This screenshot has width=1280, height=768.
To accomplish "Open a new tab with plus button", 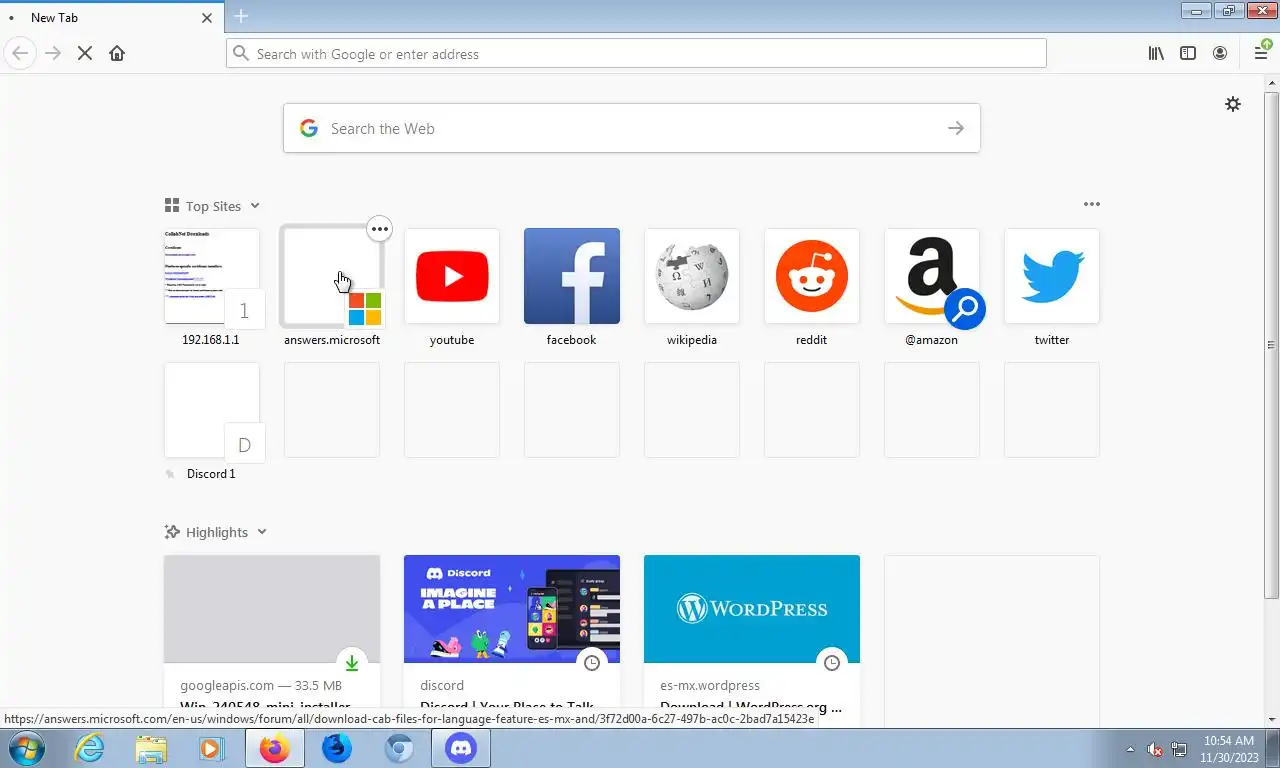I will coord(241,16).
